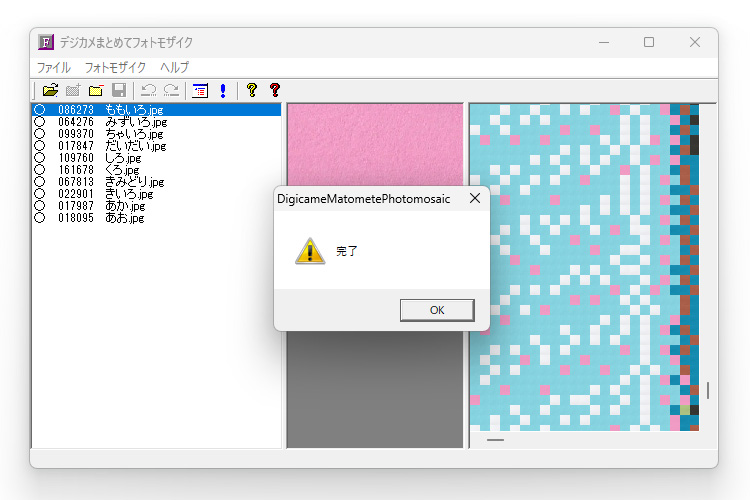Open the ファイル menu
The height and width of the screenshot is (500, 750).
coord(54,67)
